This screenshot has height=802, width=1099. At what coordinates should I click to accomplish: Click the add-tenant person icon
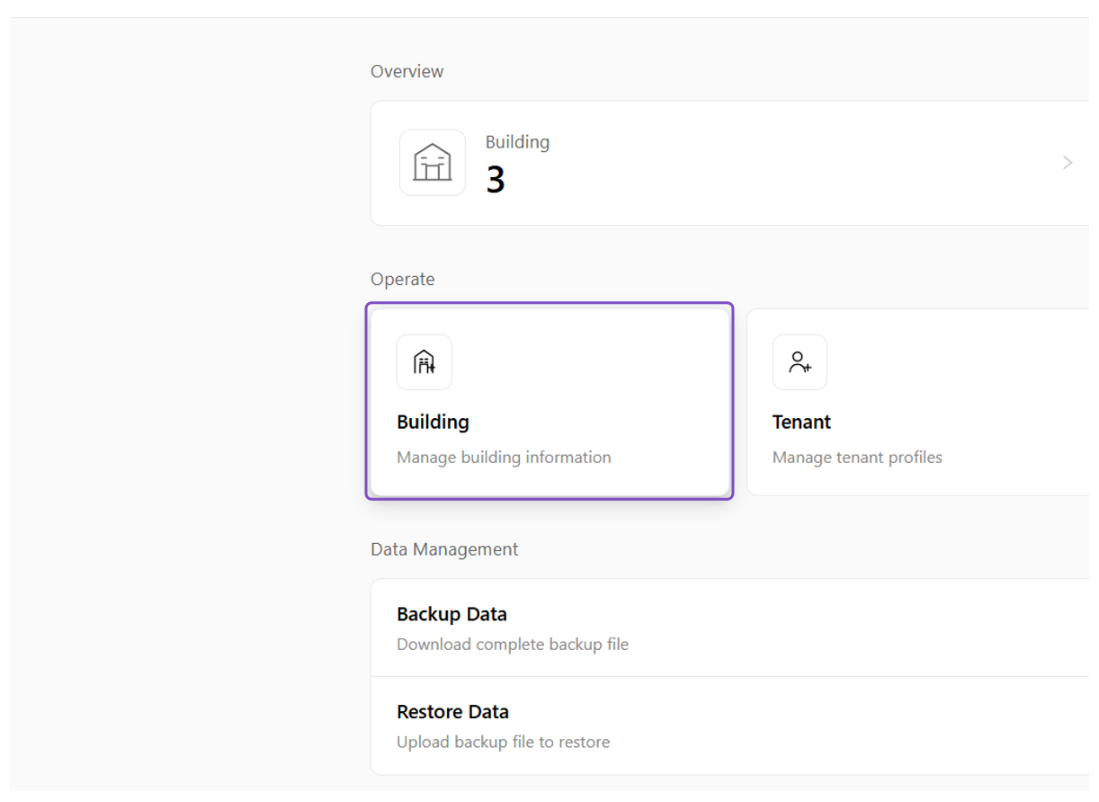(800, 362)
